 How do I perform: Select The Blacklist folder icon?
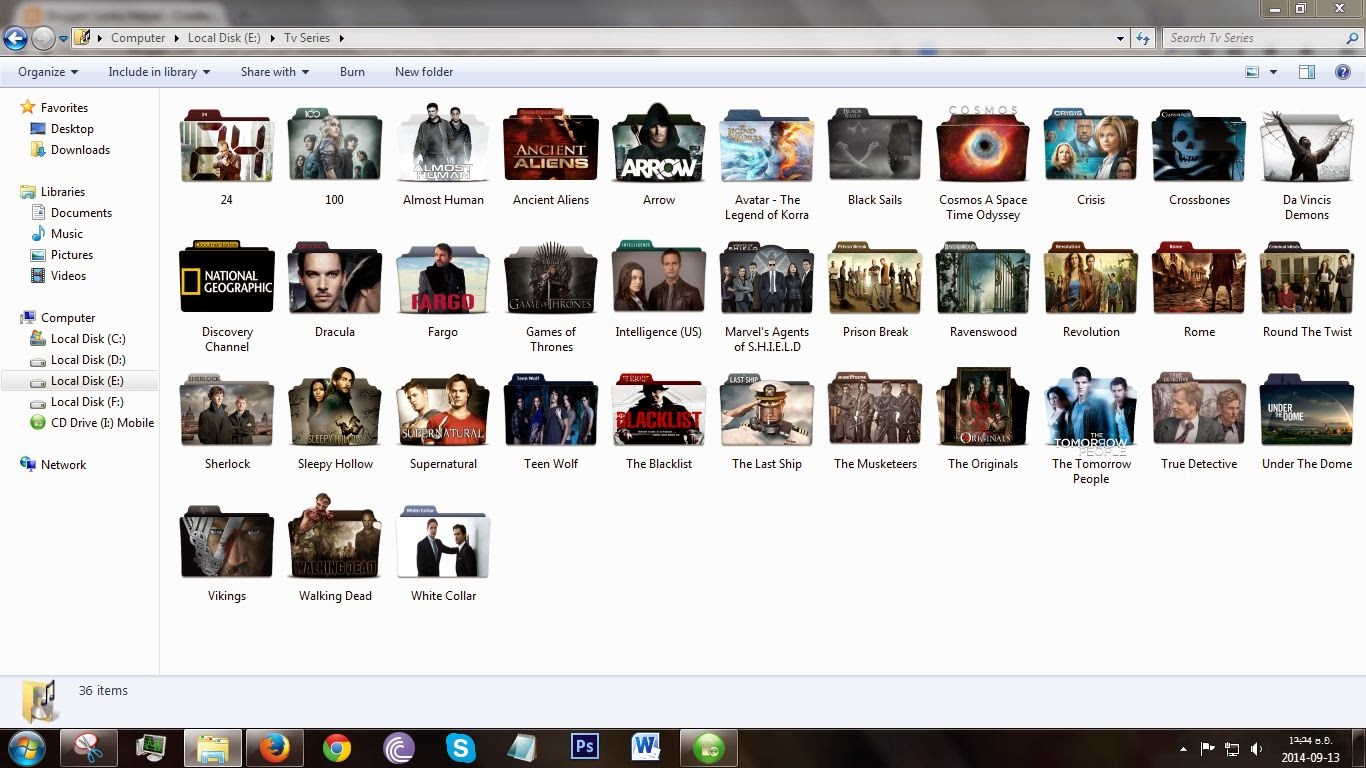(659, 411)
